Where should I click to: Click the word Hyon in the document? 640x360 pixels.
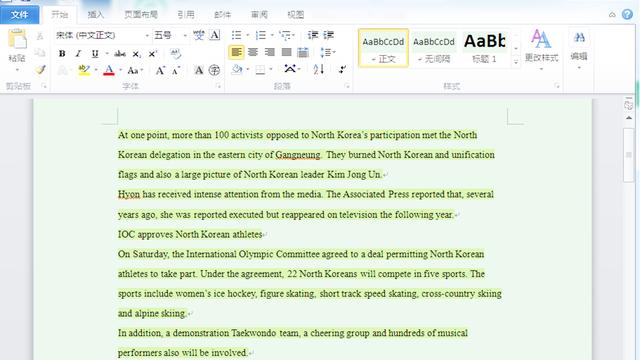[129, 194]
